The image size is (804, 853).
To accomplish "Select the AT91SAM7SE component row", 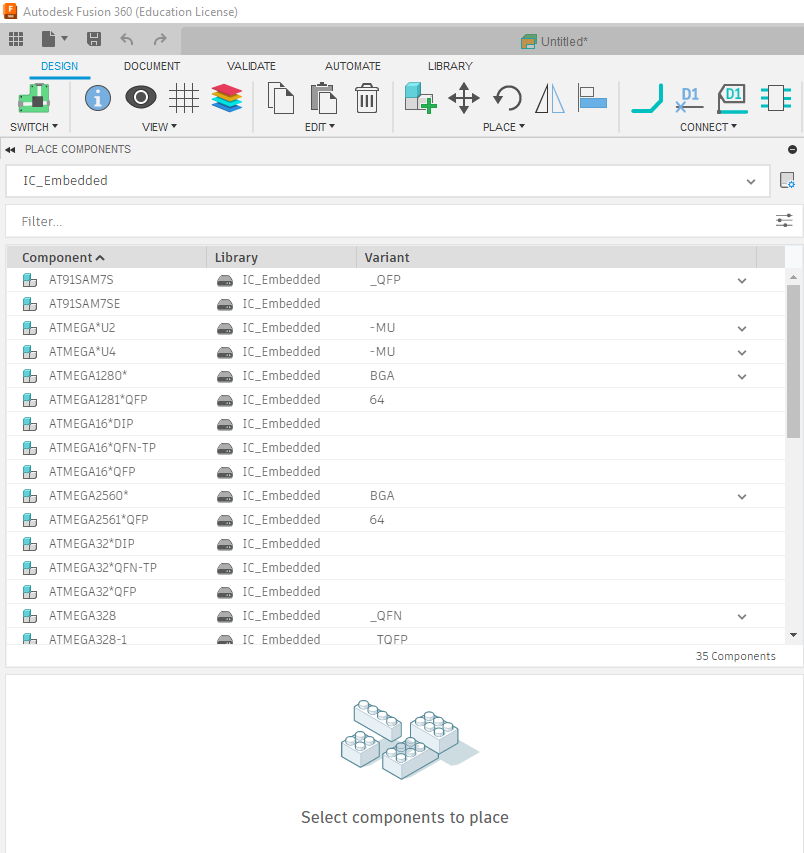I will coord(395,304).
